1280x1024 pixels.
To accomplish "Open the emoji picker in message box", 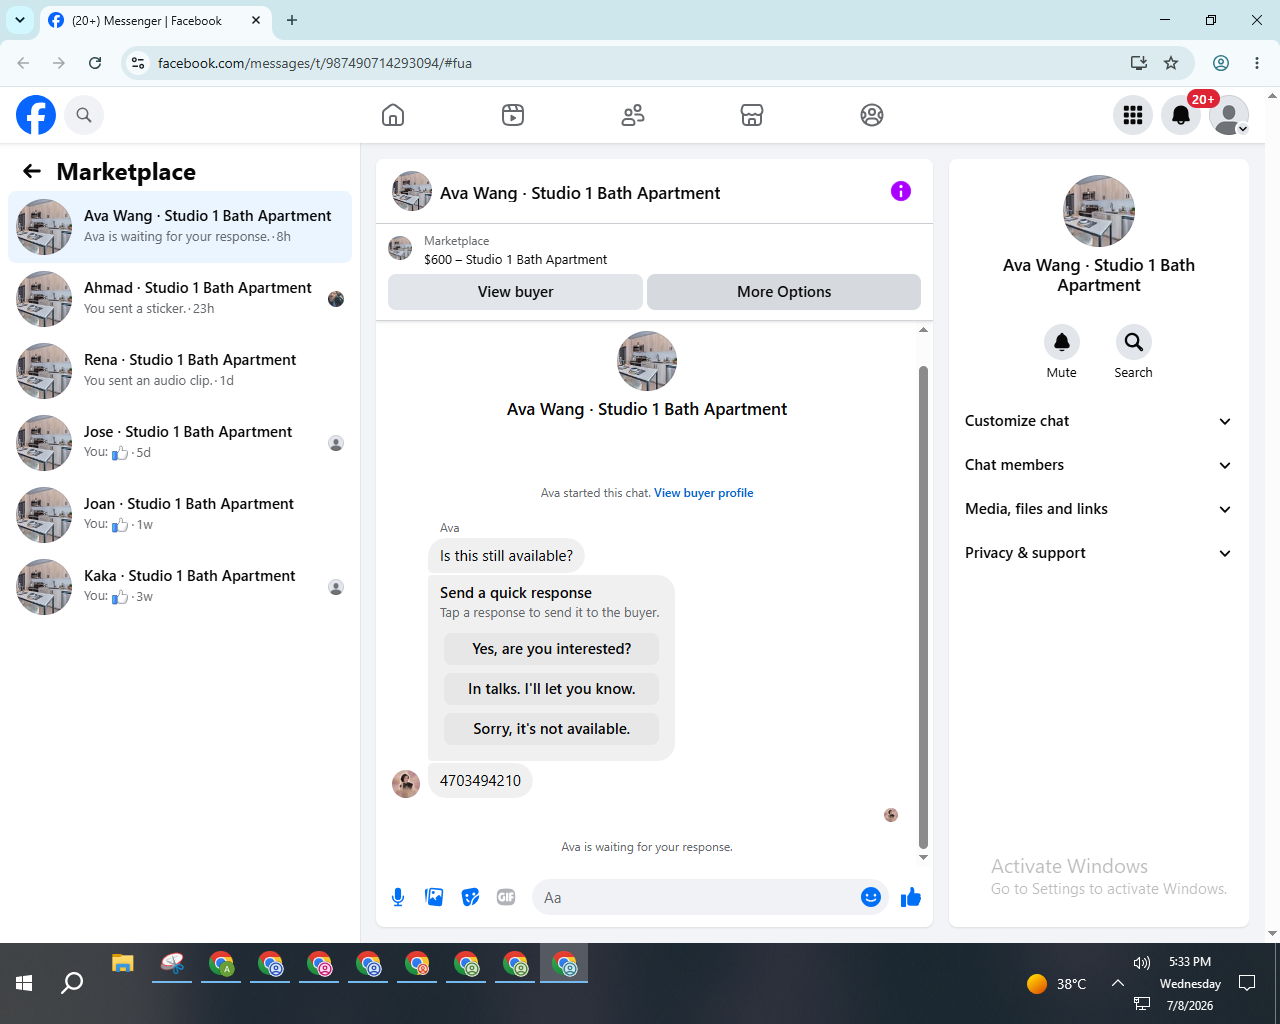I will (871, 897).
